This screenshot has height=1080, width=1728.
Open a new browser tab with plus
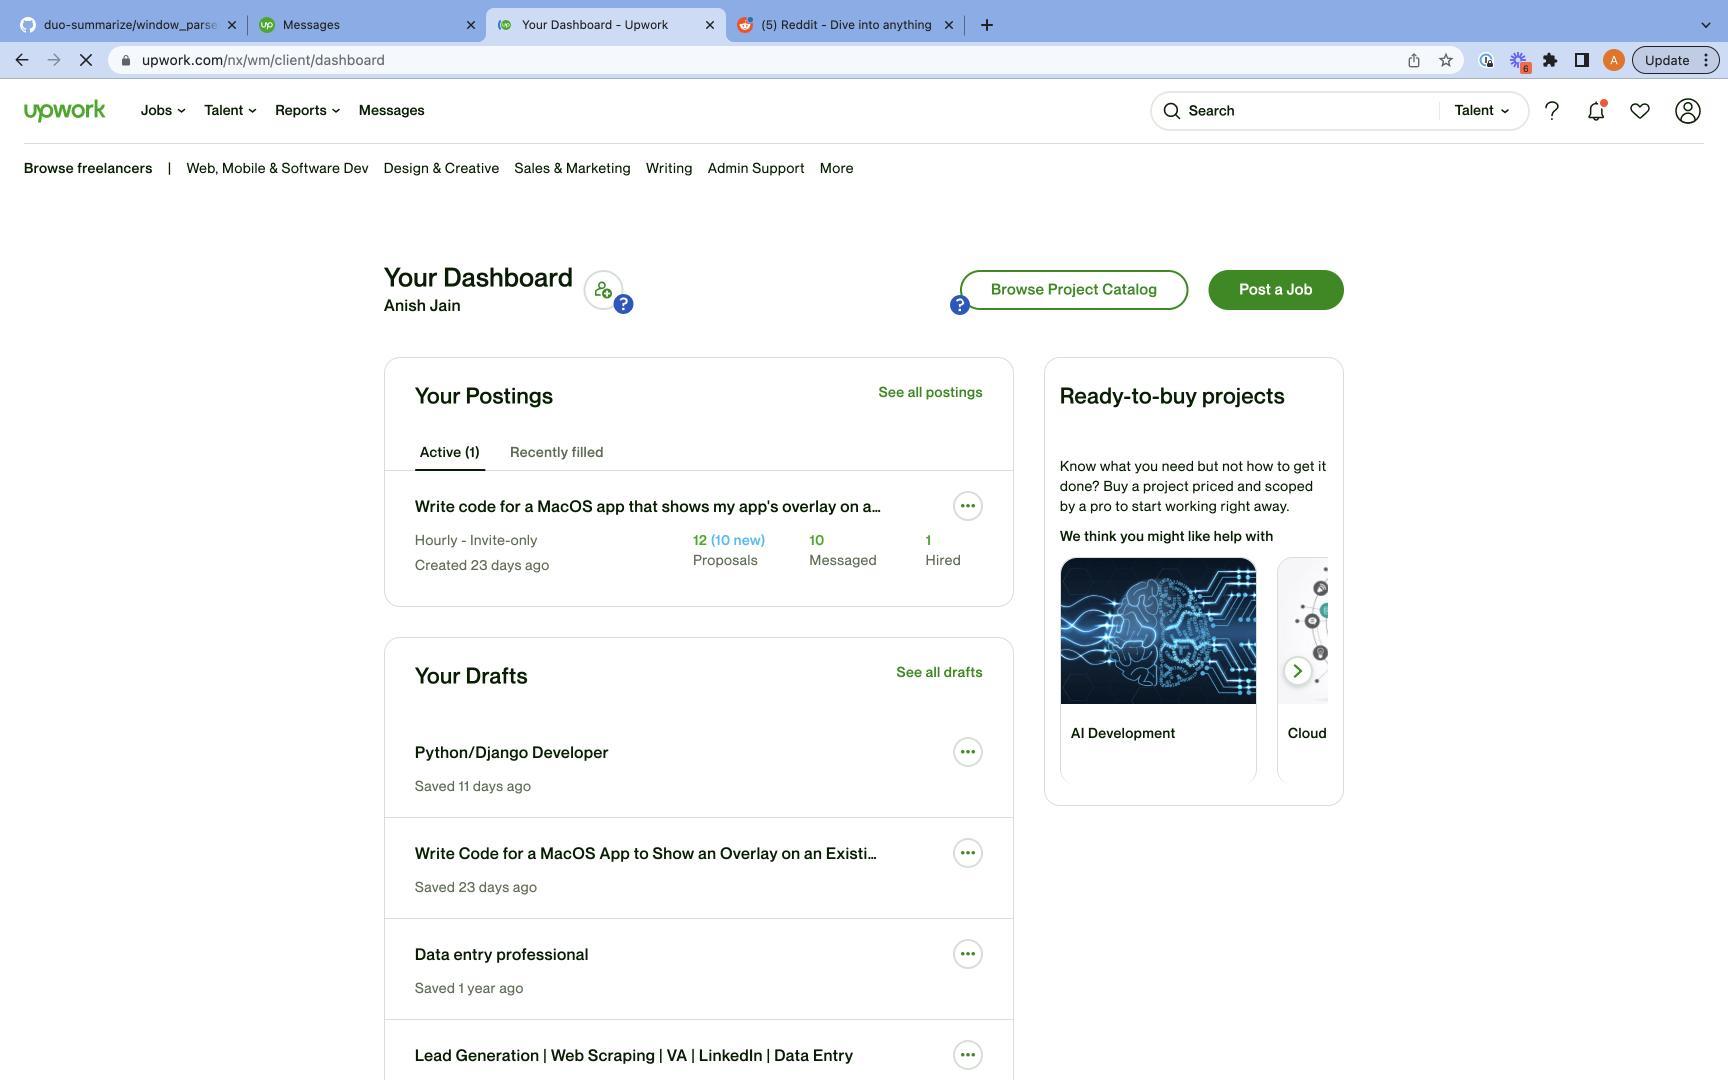coord(987,25)
